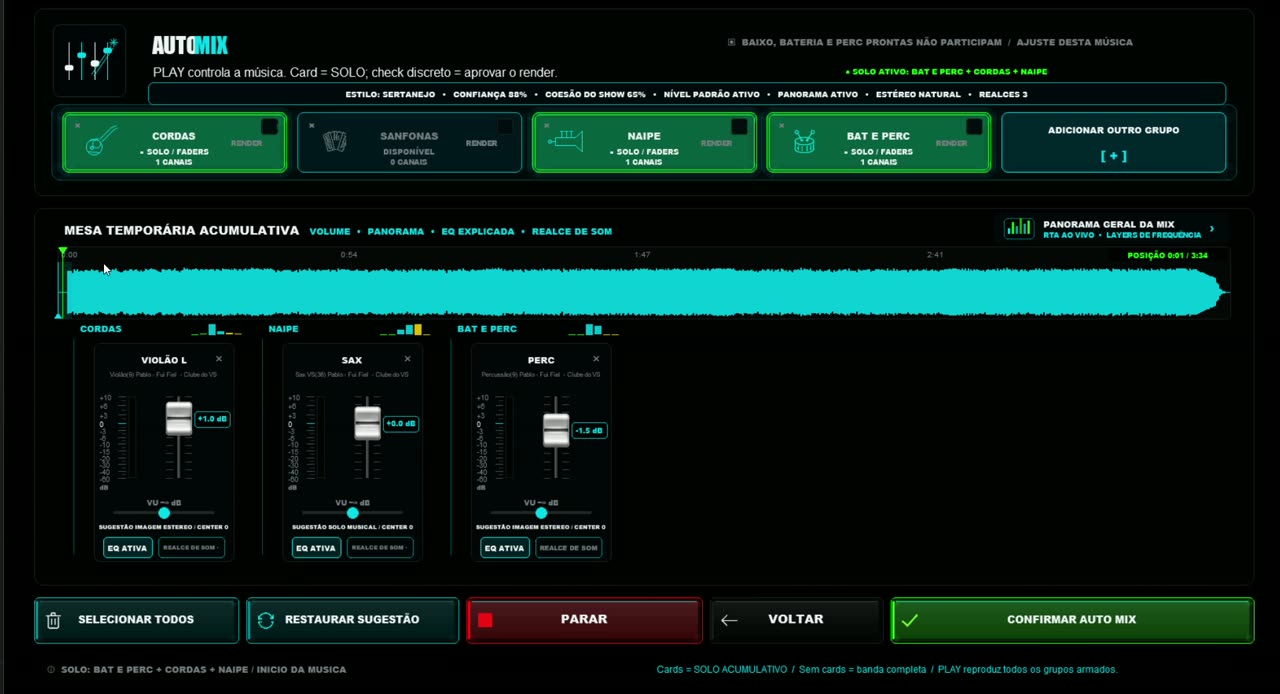
Task: Close the Violão L channel strip
Action: [219, 359]
